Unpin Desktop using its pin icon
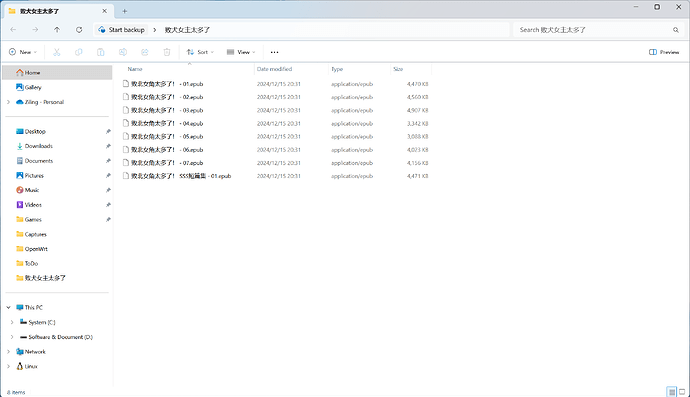This screenshot has height=397, width=690. click(x=108, y=132)
